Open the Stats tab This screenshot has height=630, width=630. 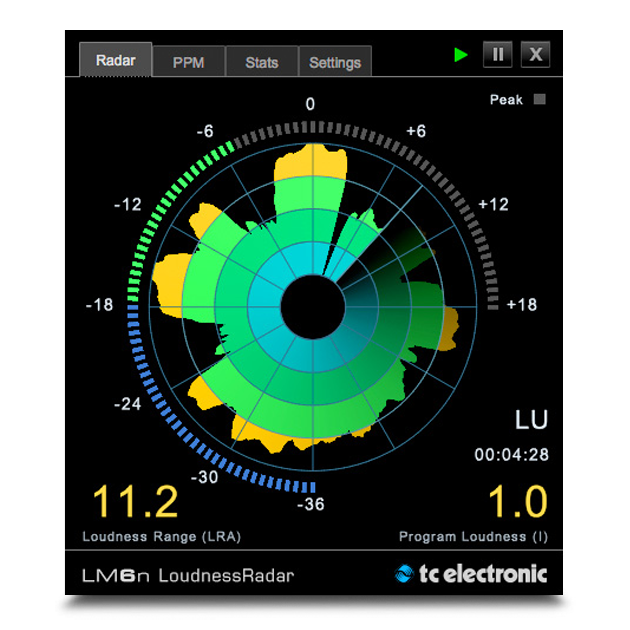[262, 61]
